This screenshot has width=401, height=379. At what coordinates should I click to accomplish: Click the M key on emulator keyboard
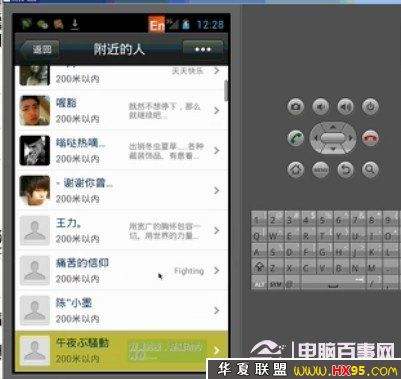(374, 267)
